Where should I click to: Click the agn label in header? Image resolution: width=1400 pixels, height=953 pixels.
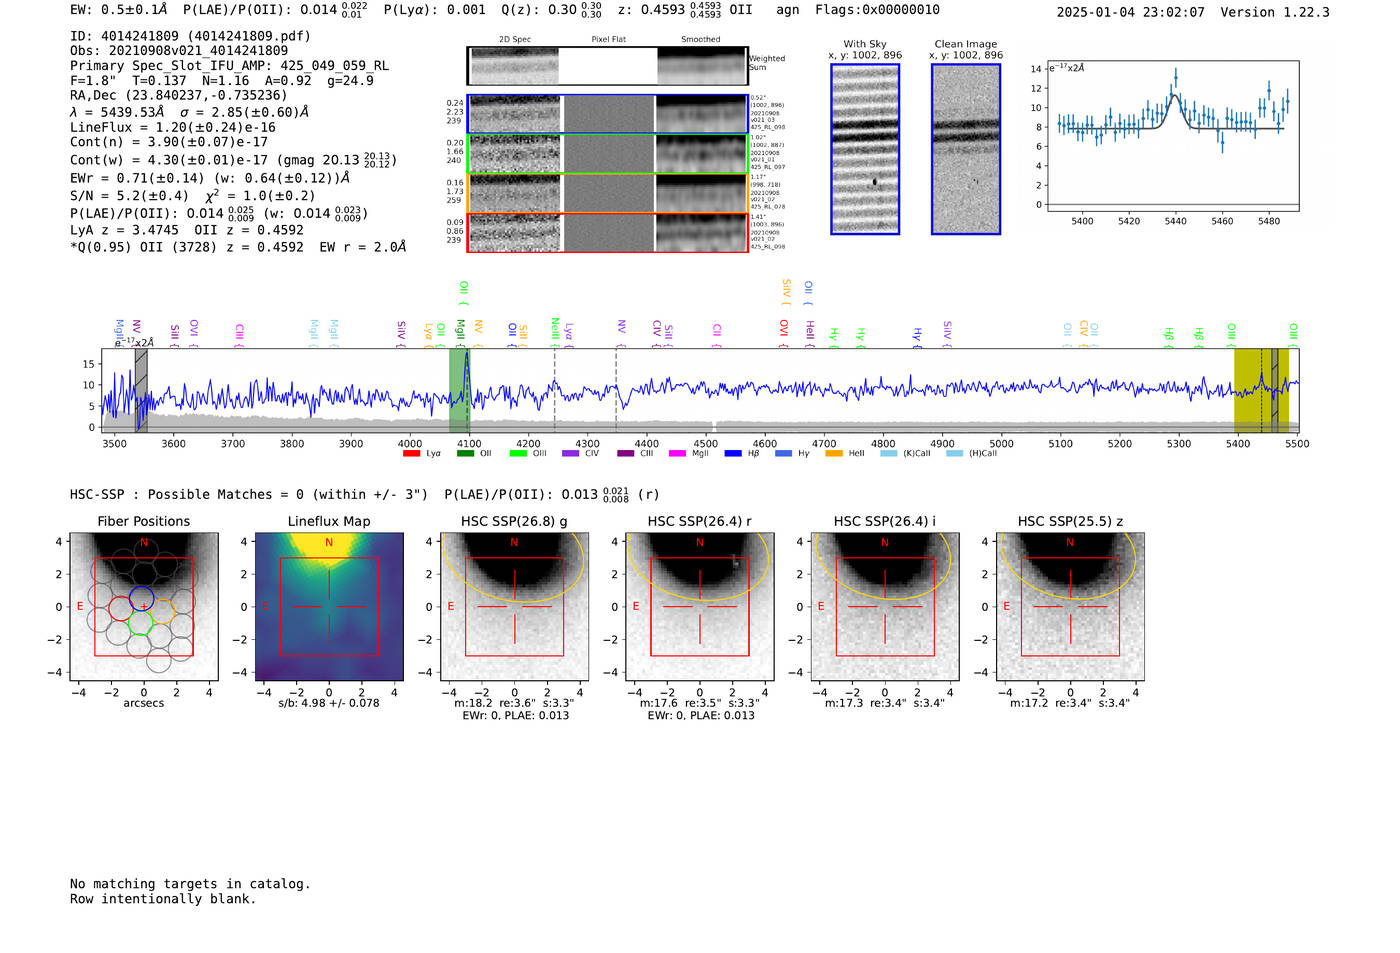click(788, 9)
